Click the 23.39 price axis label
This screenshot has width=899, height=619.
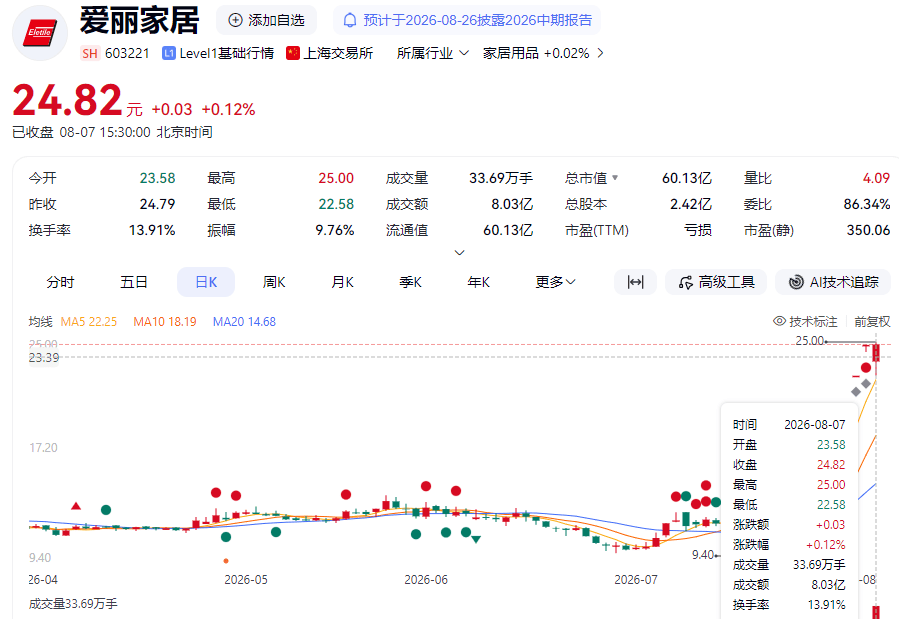point(44,358)
